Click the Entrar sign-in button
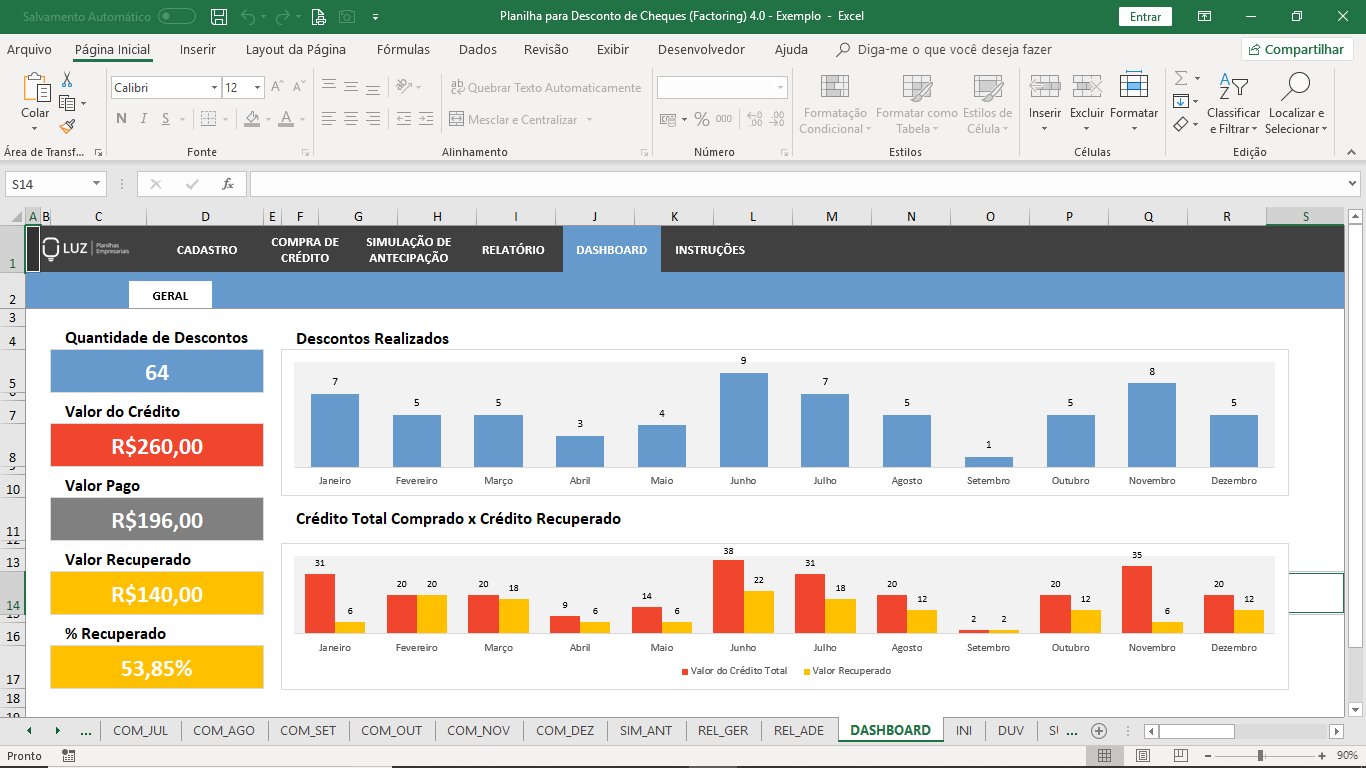The height and width of the screenshot is (768, 1366). point(1145,16)
